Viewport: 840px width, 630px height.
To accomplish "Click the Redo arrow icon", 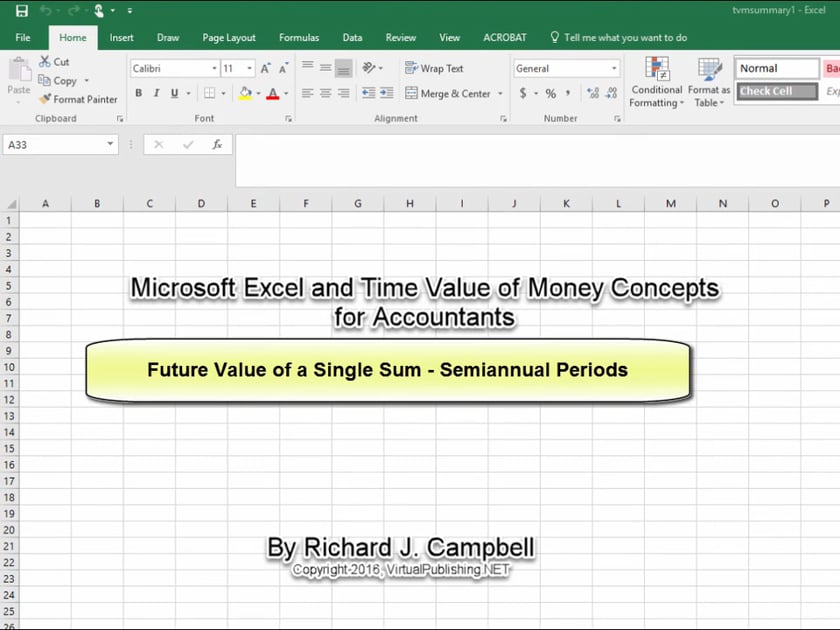I will (73, 11).
